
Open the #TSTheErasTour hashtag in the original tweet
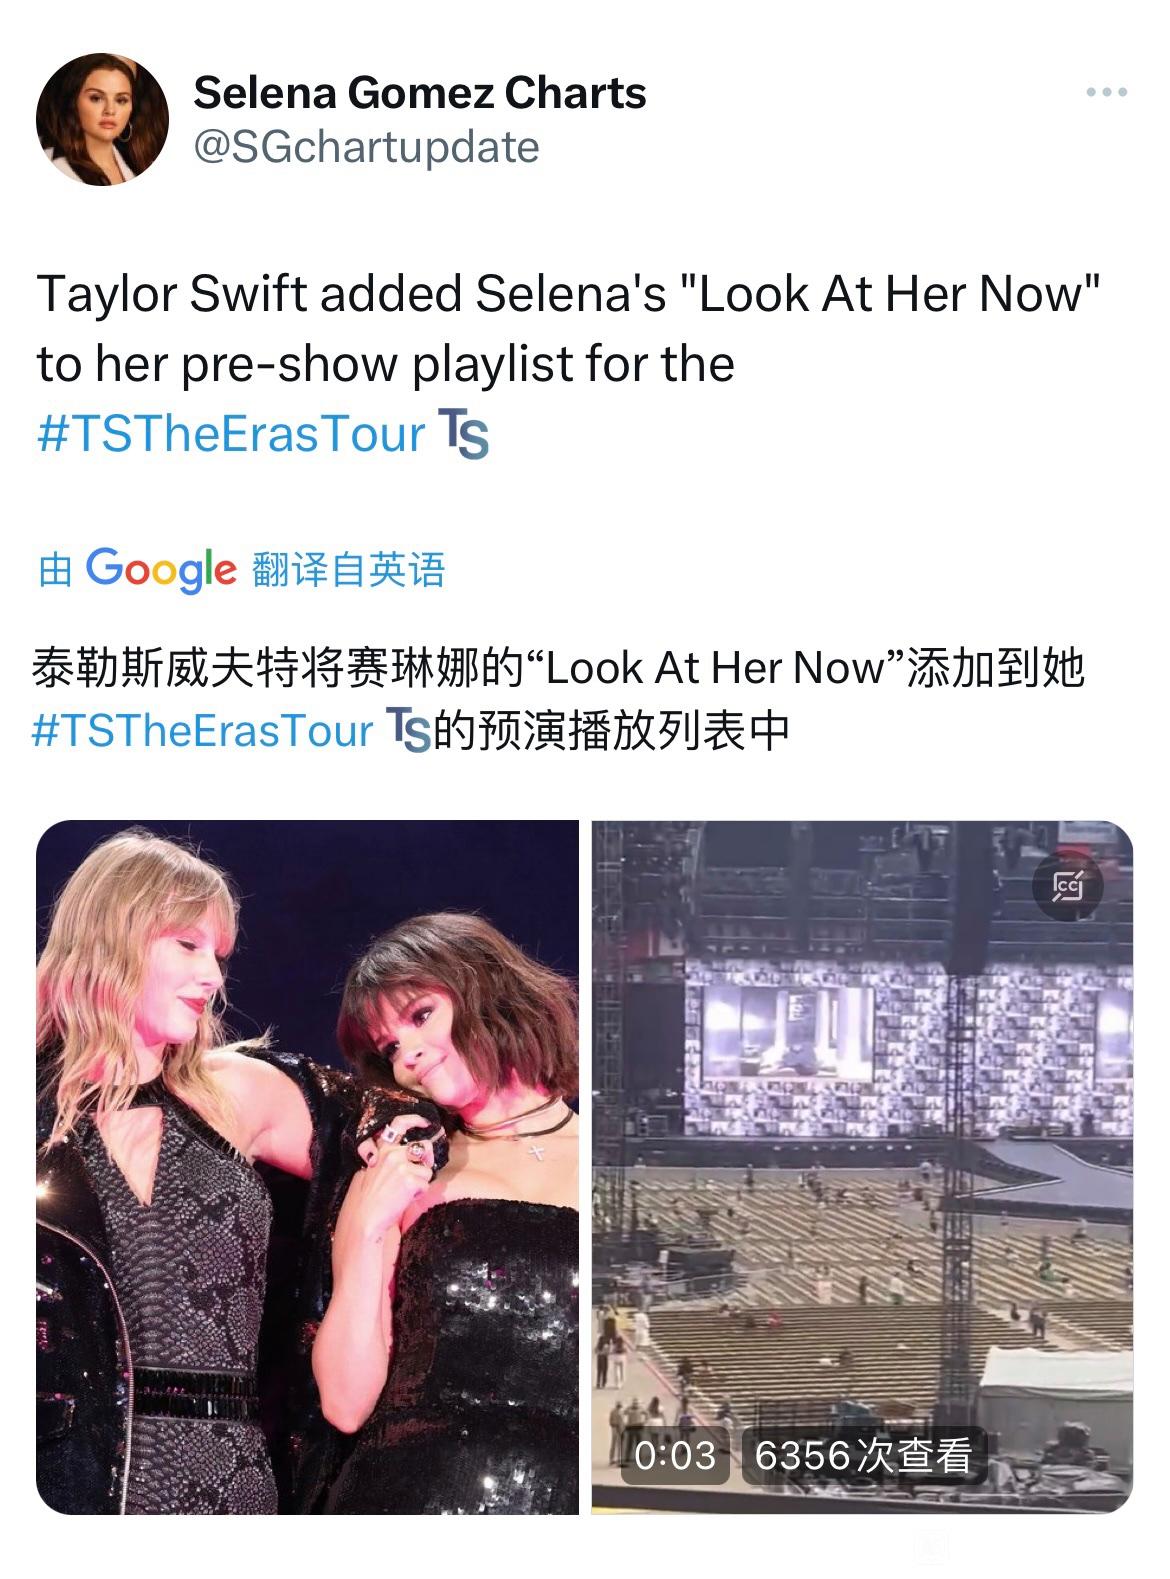click(x=231, y=435)
